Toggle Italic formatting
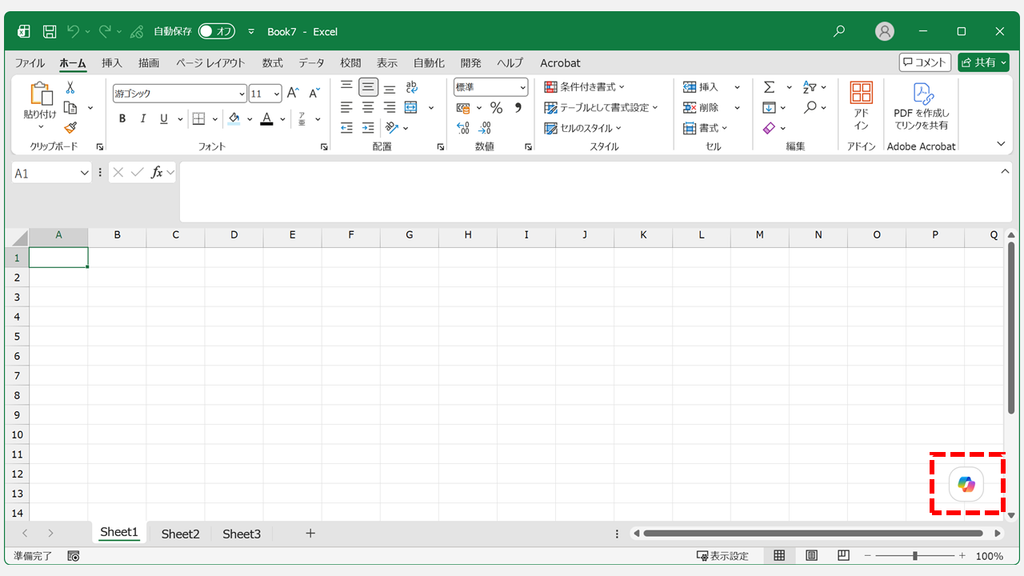1024x576 pixels. click(143, 119)
